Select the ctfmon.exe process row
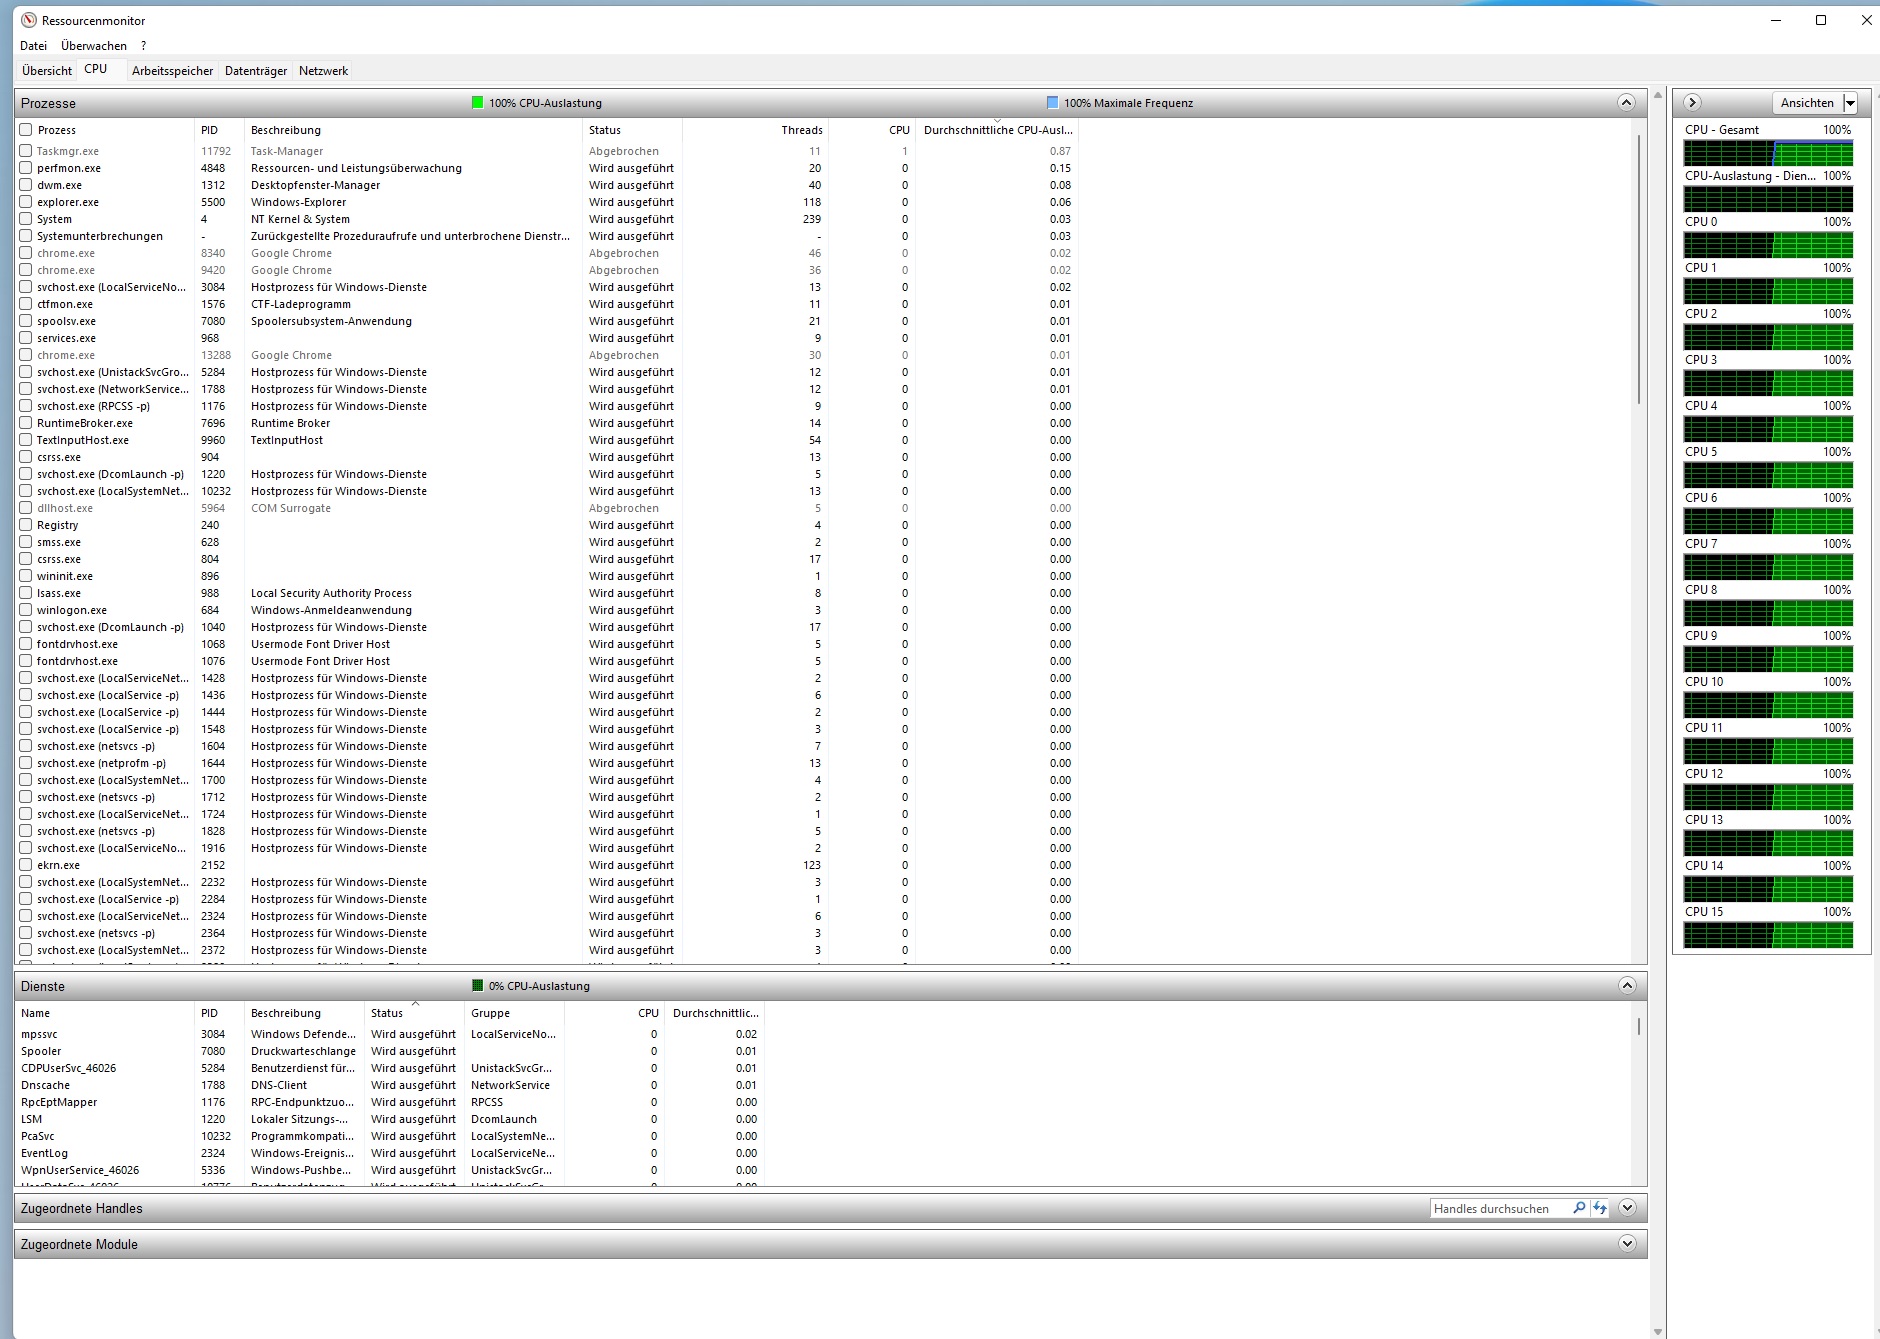Viewport: 1880px width, 1339px height. 547,304
